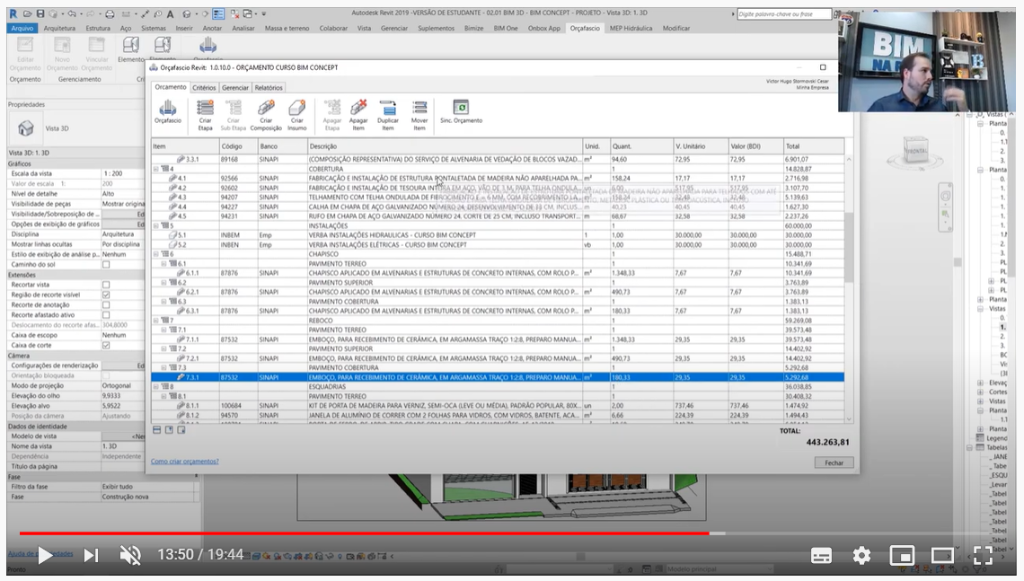Viewport: 1024px width, 581px height.
Task: Toggle the Recorte de anotação checkbox
Action: pyautogui.click(x=106, y=305)
